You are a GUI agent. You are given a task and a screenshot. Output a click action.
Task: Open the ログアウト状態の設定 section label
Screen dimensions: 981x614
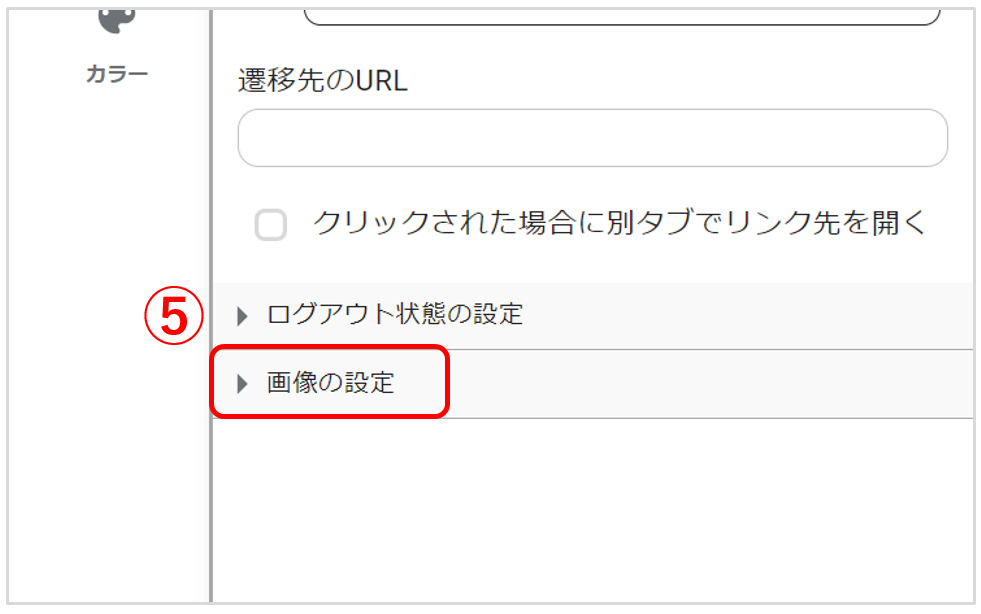[395, 314]
